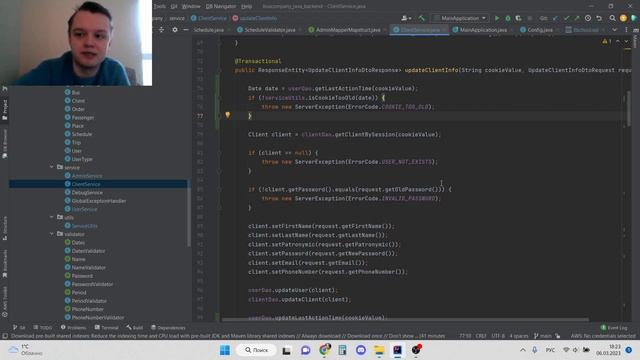Click ClientService breadcrumb in navigation bar
Image resolution: width=640 pixels, height=360 pixels.
(x=209, y=18)
